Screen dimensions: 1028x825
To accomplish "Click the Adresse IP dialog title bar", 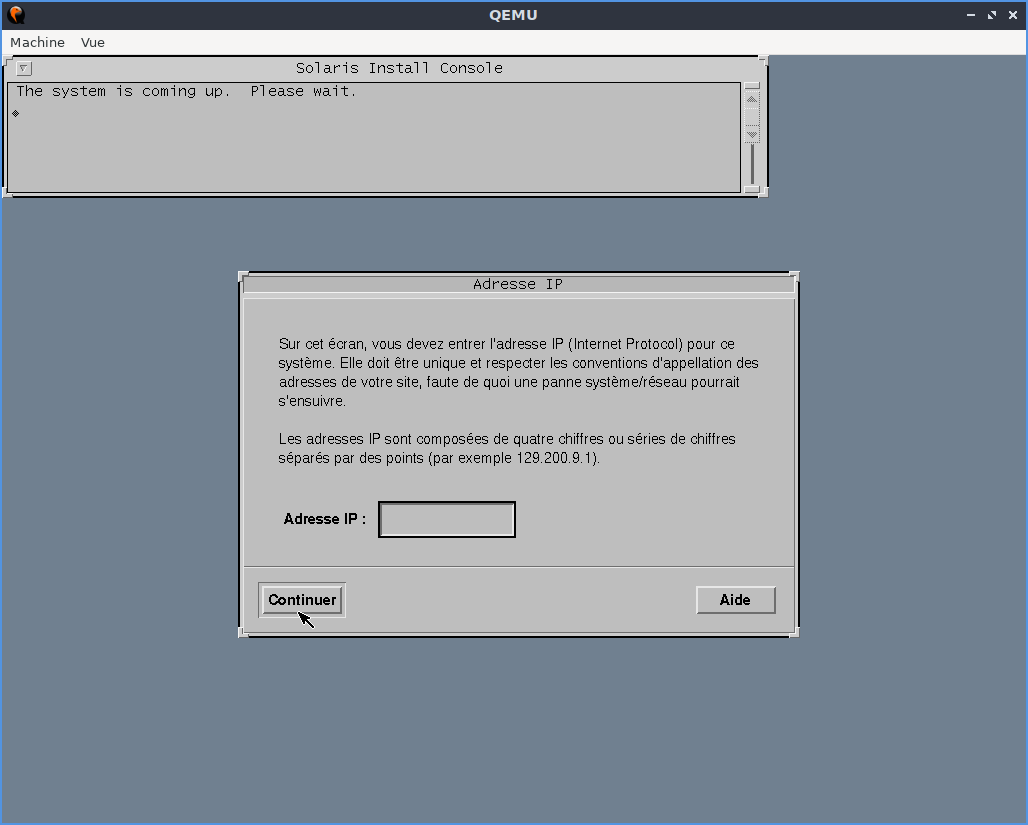I will [x=519, y=284].
